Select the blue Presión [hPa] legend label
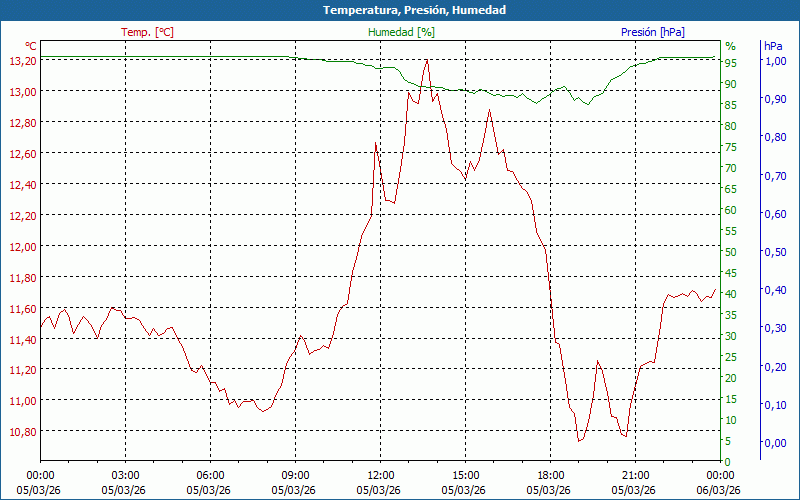Screen dimensions: 800x500 [x=652, y=32]
